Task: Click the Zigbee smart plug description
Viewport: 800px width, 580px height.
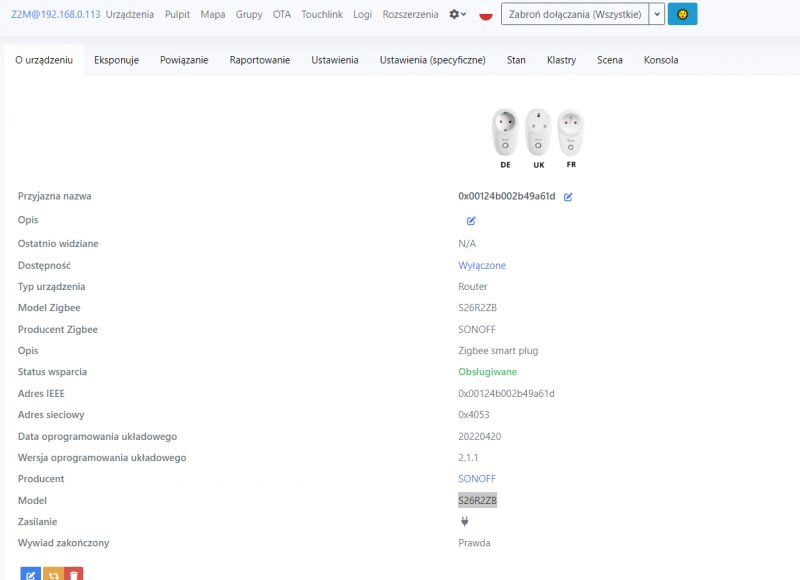Action: [498, 350]
